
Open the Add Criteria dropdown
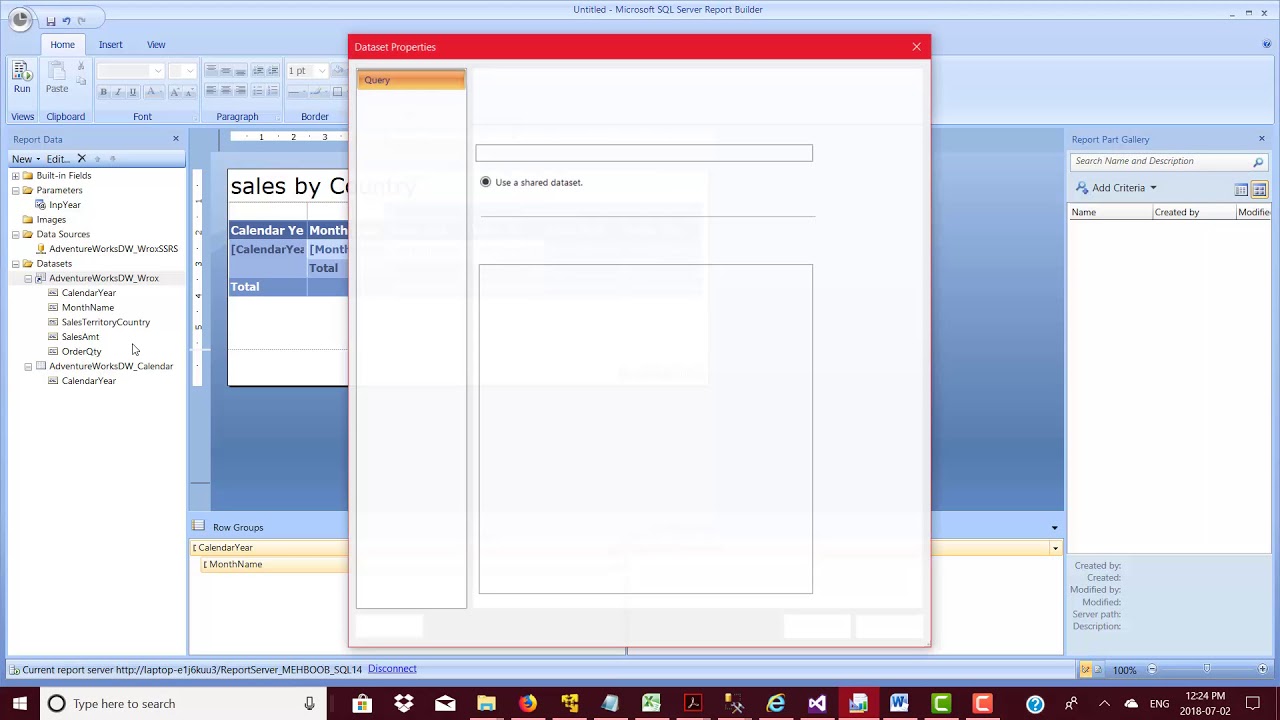(1117, 188)
